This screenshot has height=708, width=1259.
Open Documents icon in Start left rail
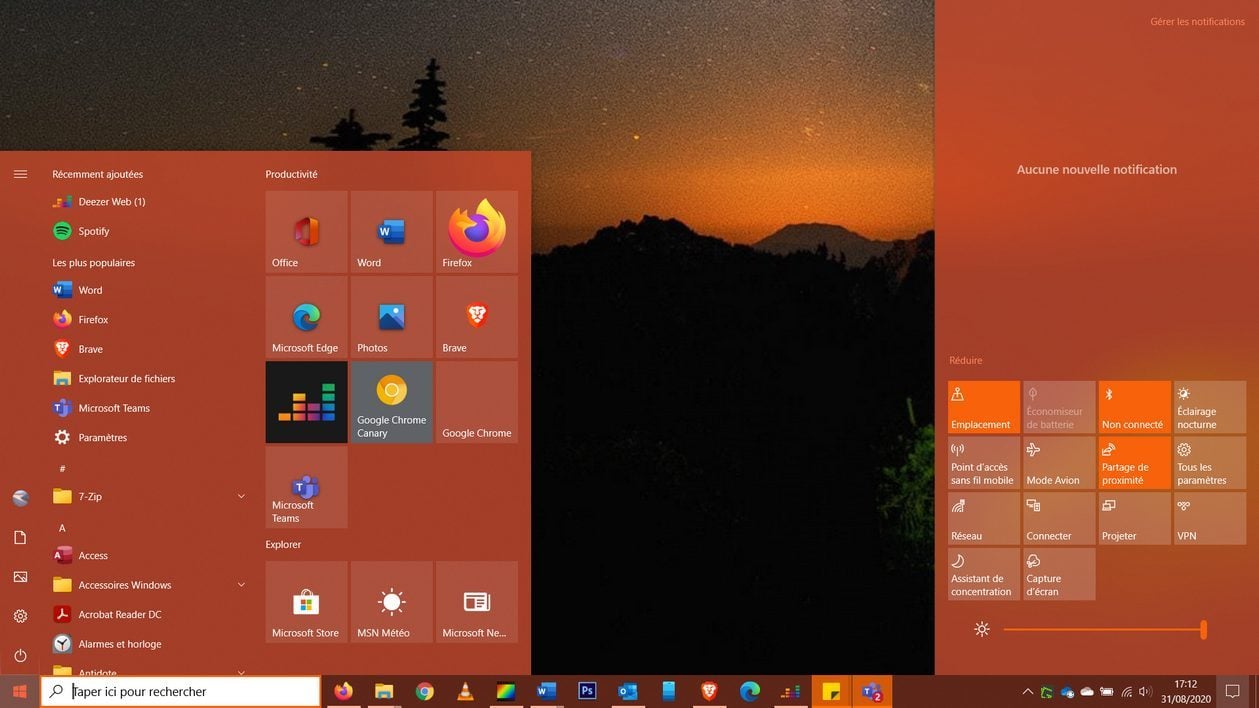click(20, 538)
